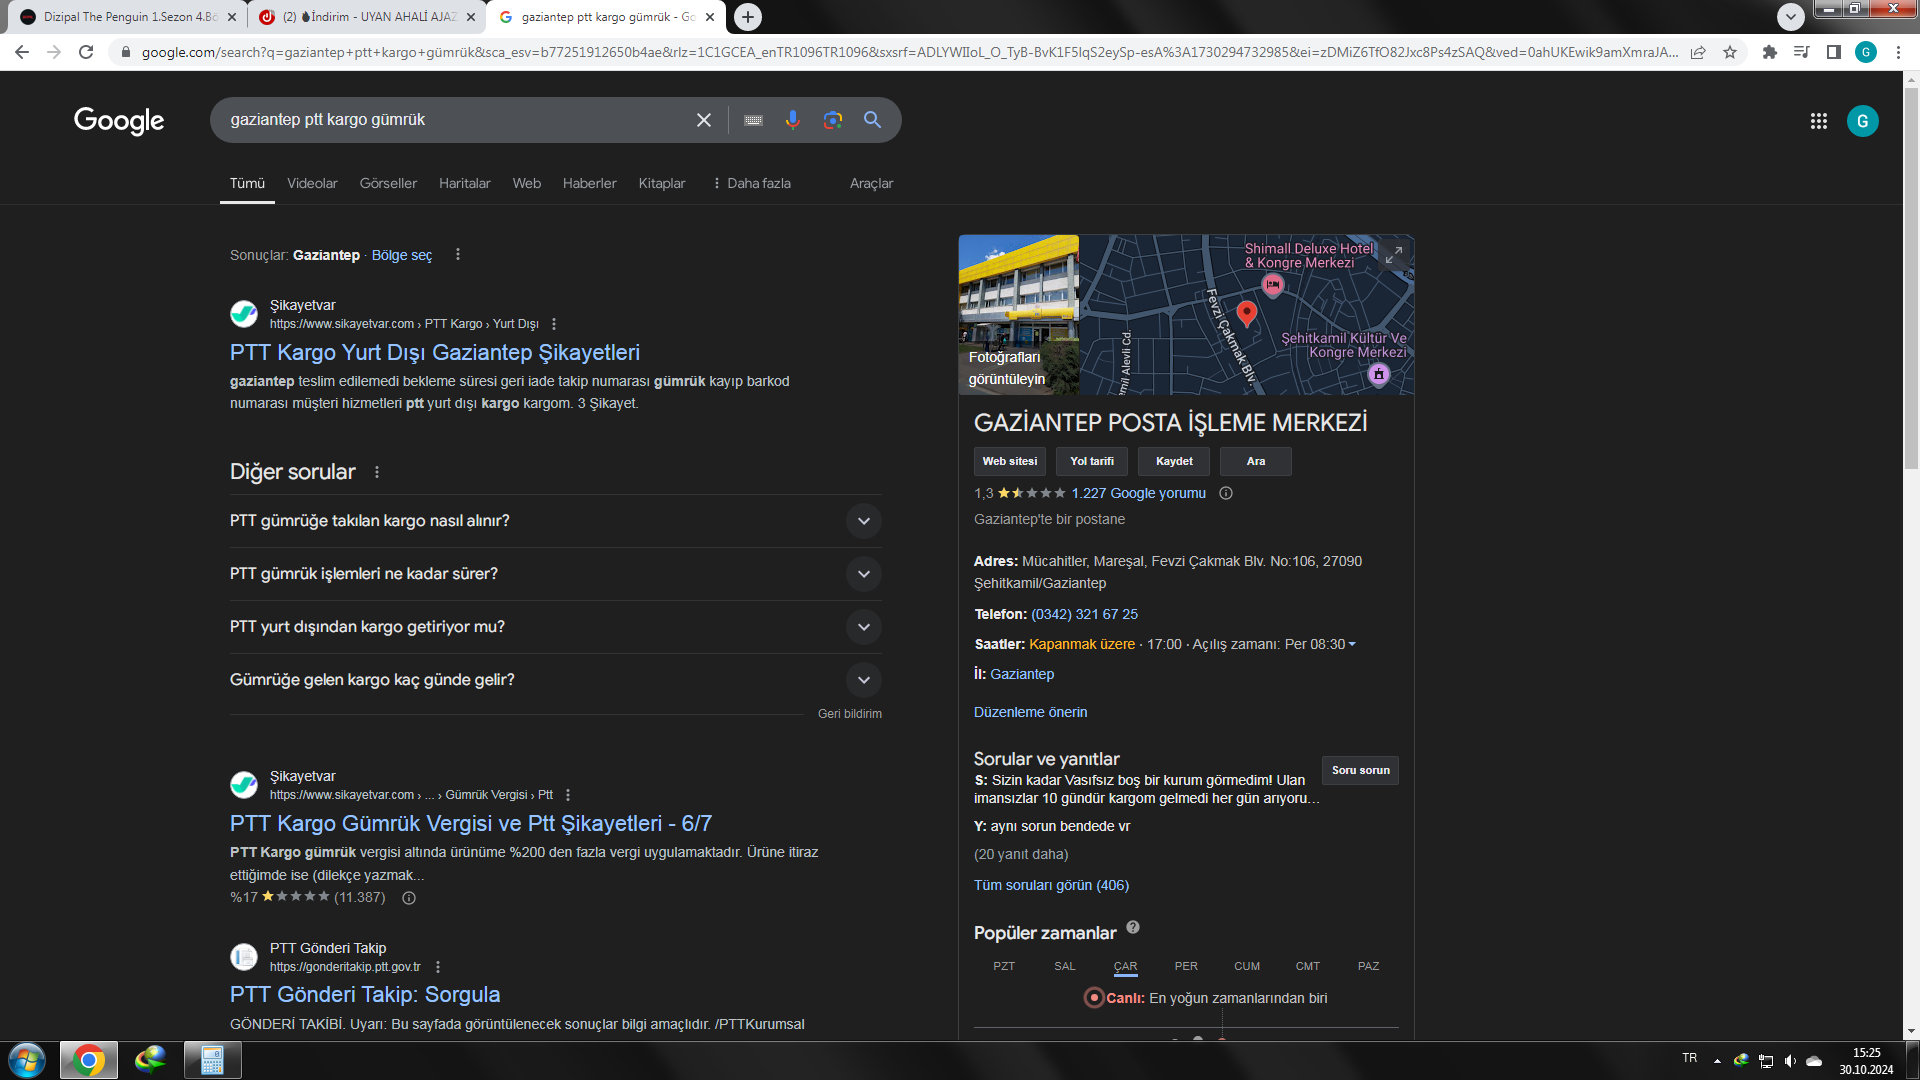Open 'PTT Gönderi Takip: Sorgula' result

pyautogui.click(x=365, y=994)
